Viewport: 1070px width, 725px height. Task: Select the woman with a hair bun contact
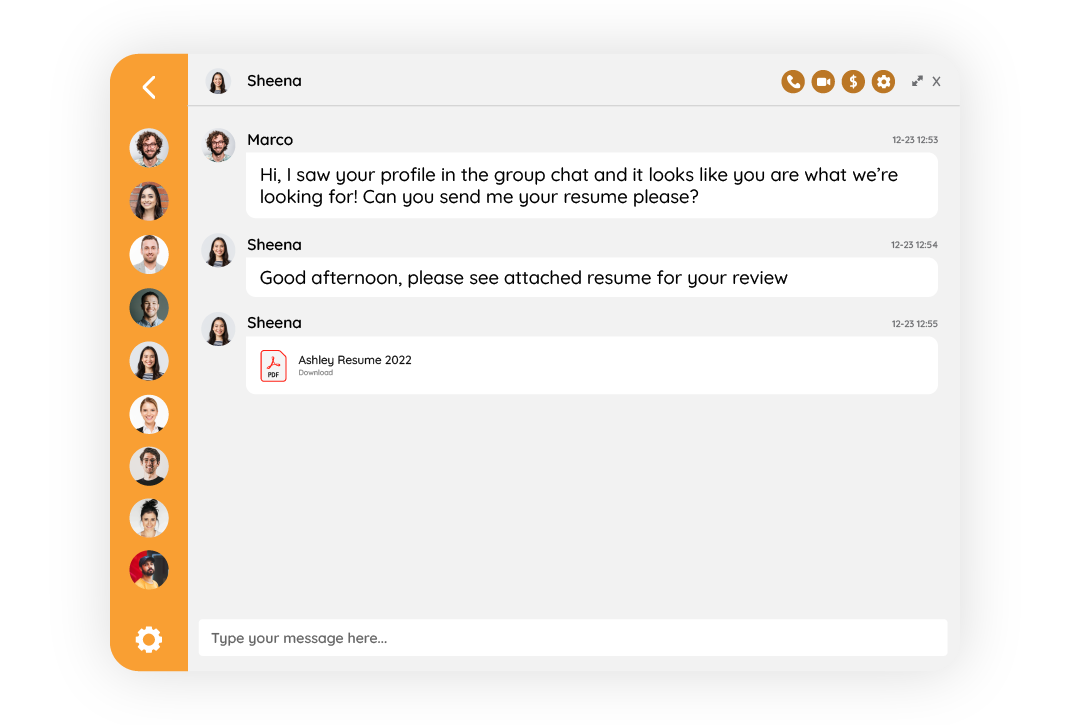pyautogui.click(x=148, y=517)
